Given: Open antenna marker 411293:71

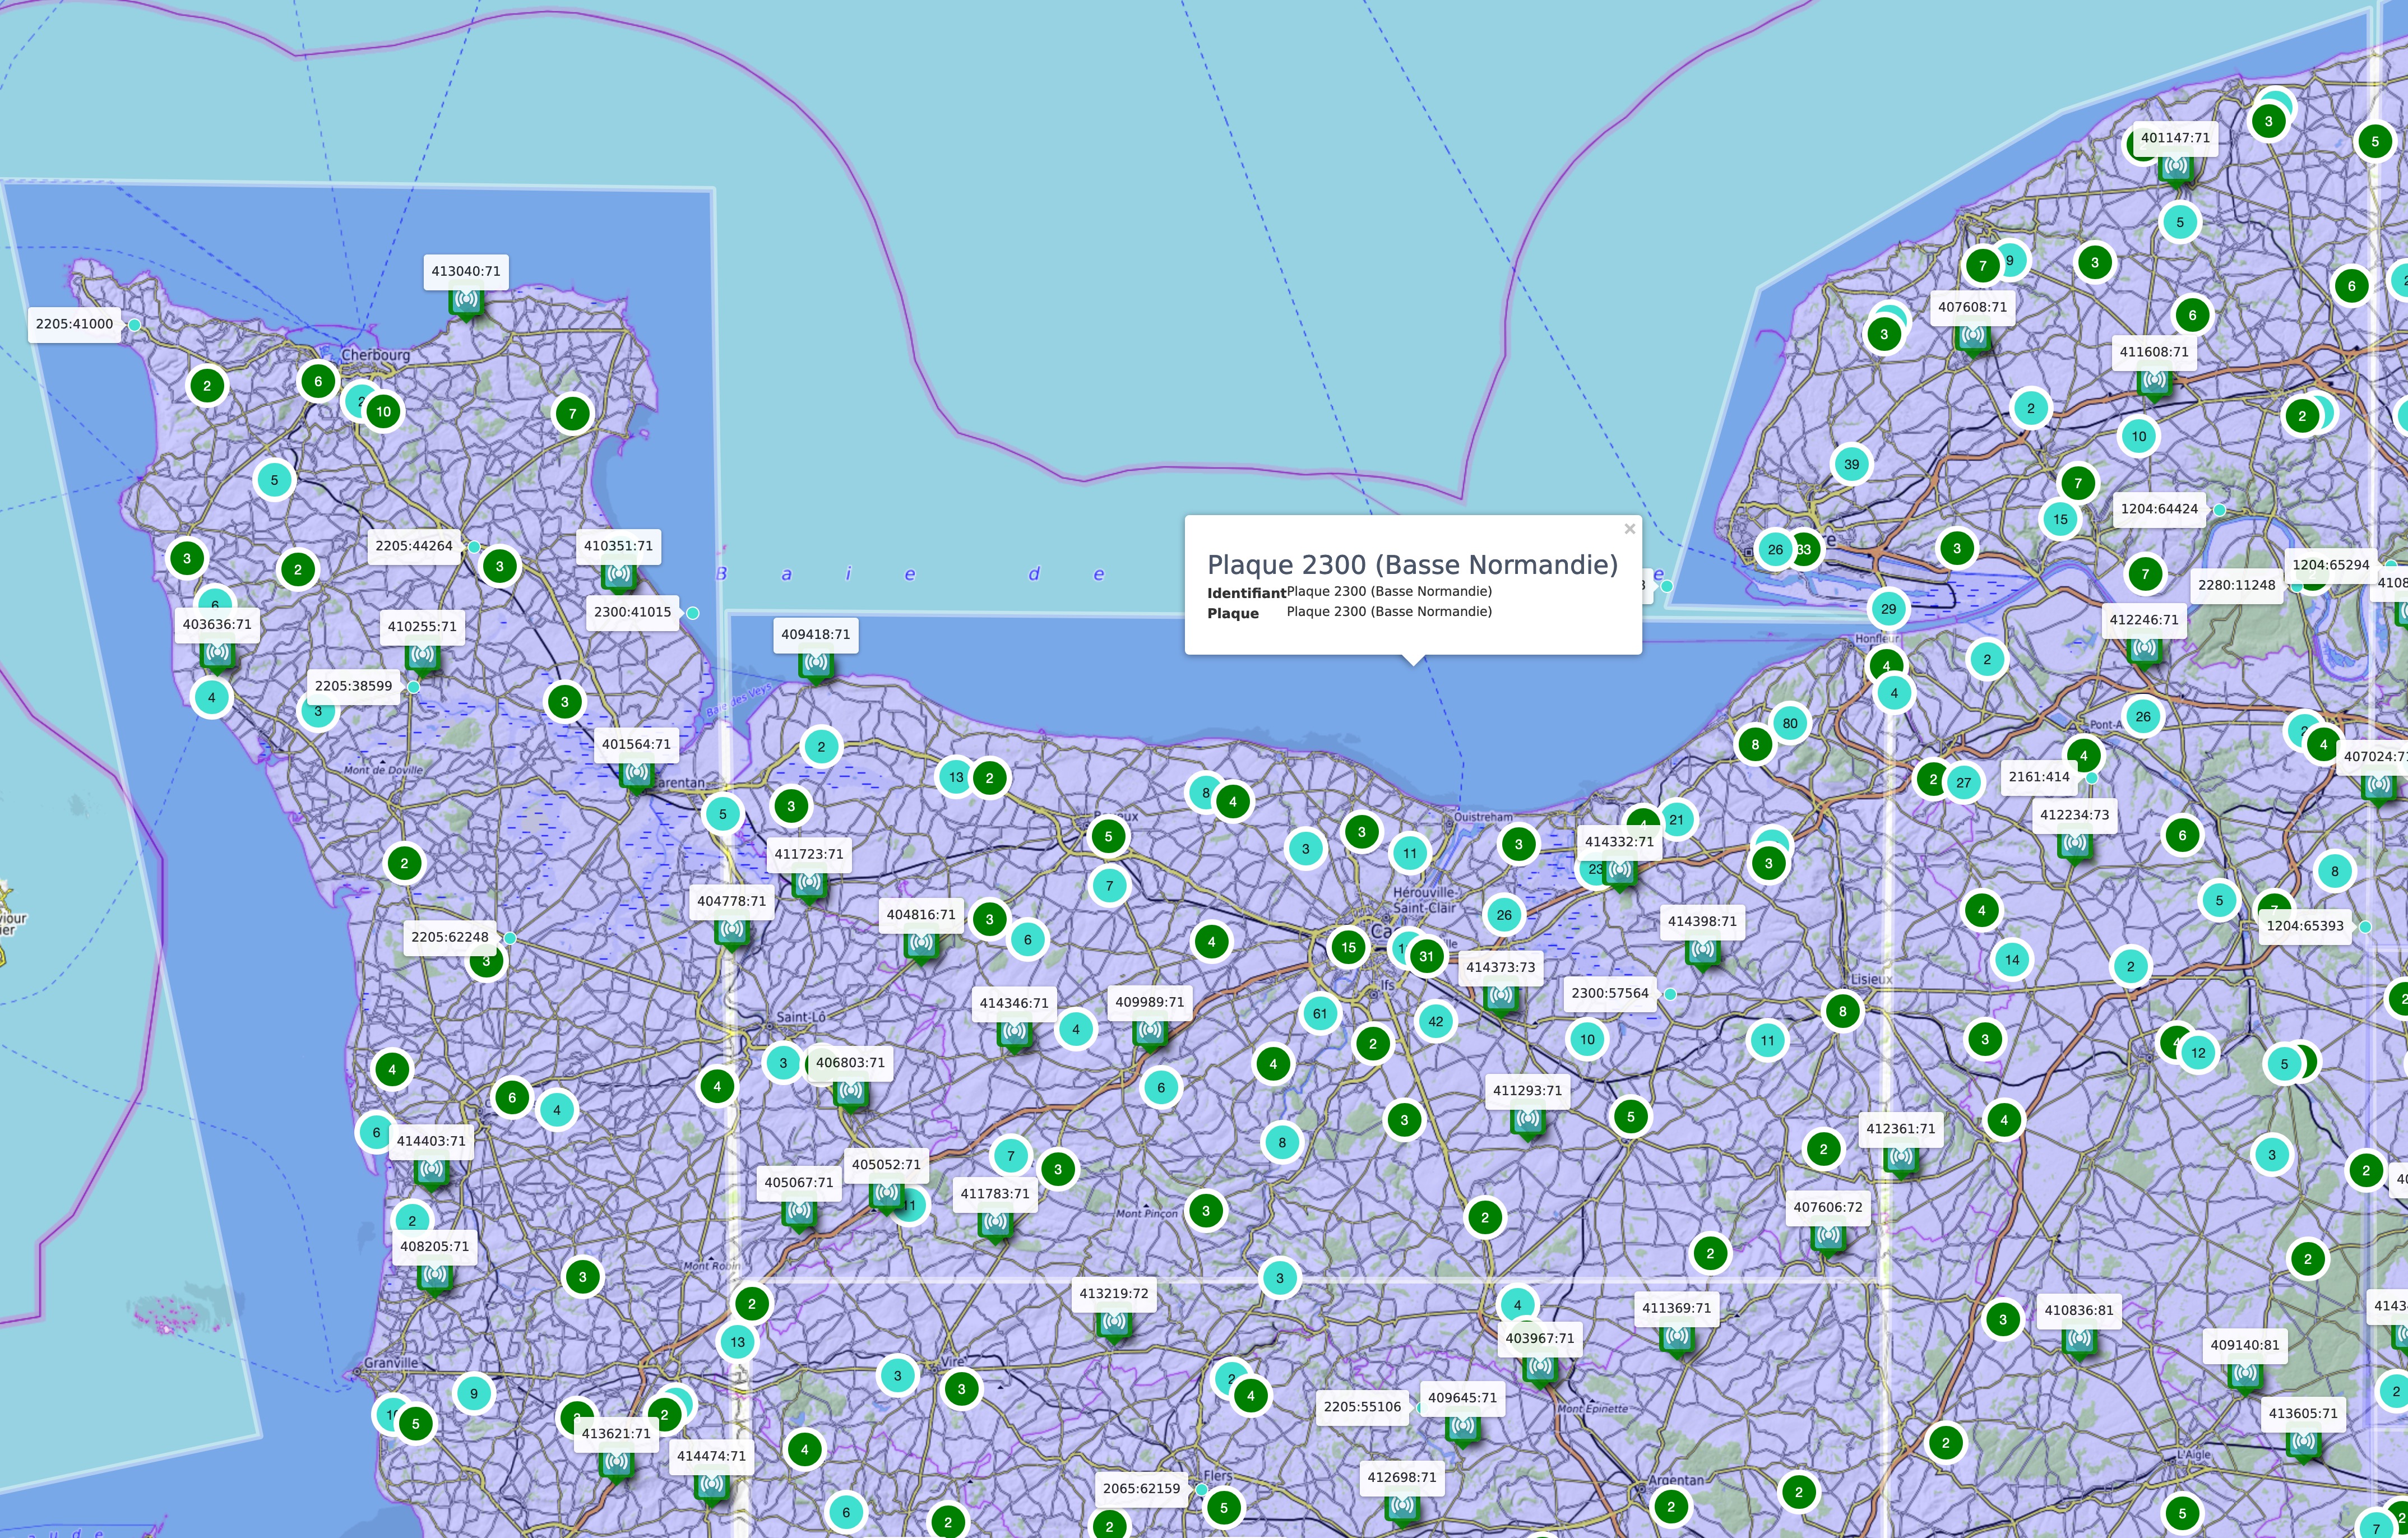Looking at the screenshot, I should click(x=1527, y=1121).
